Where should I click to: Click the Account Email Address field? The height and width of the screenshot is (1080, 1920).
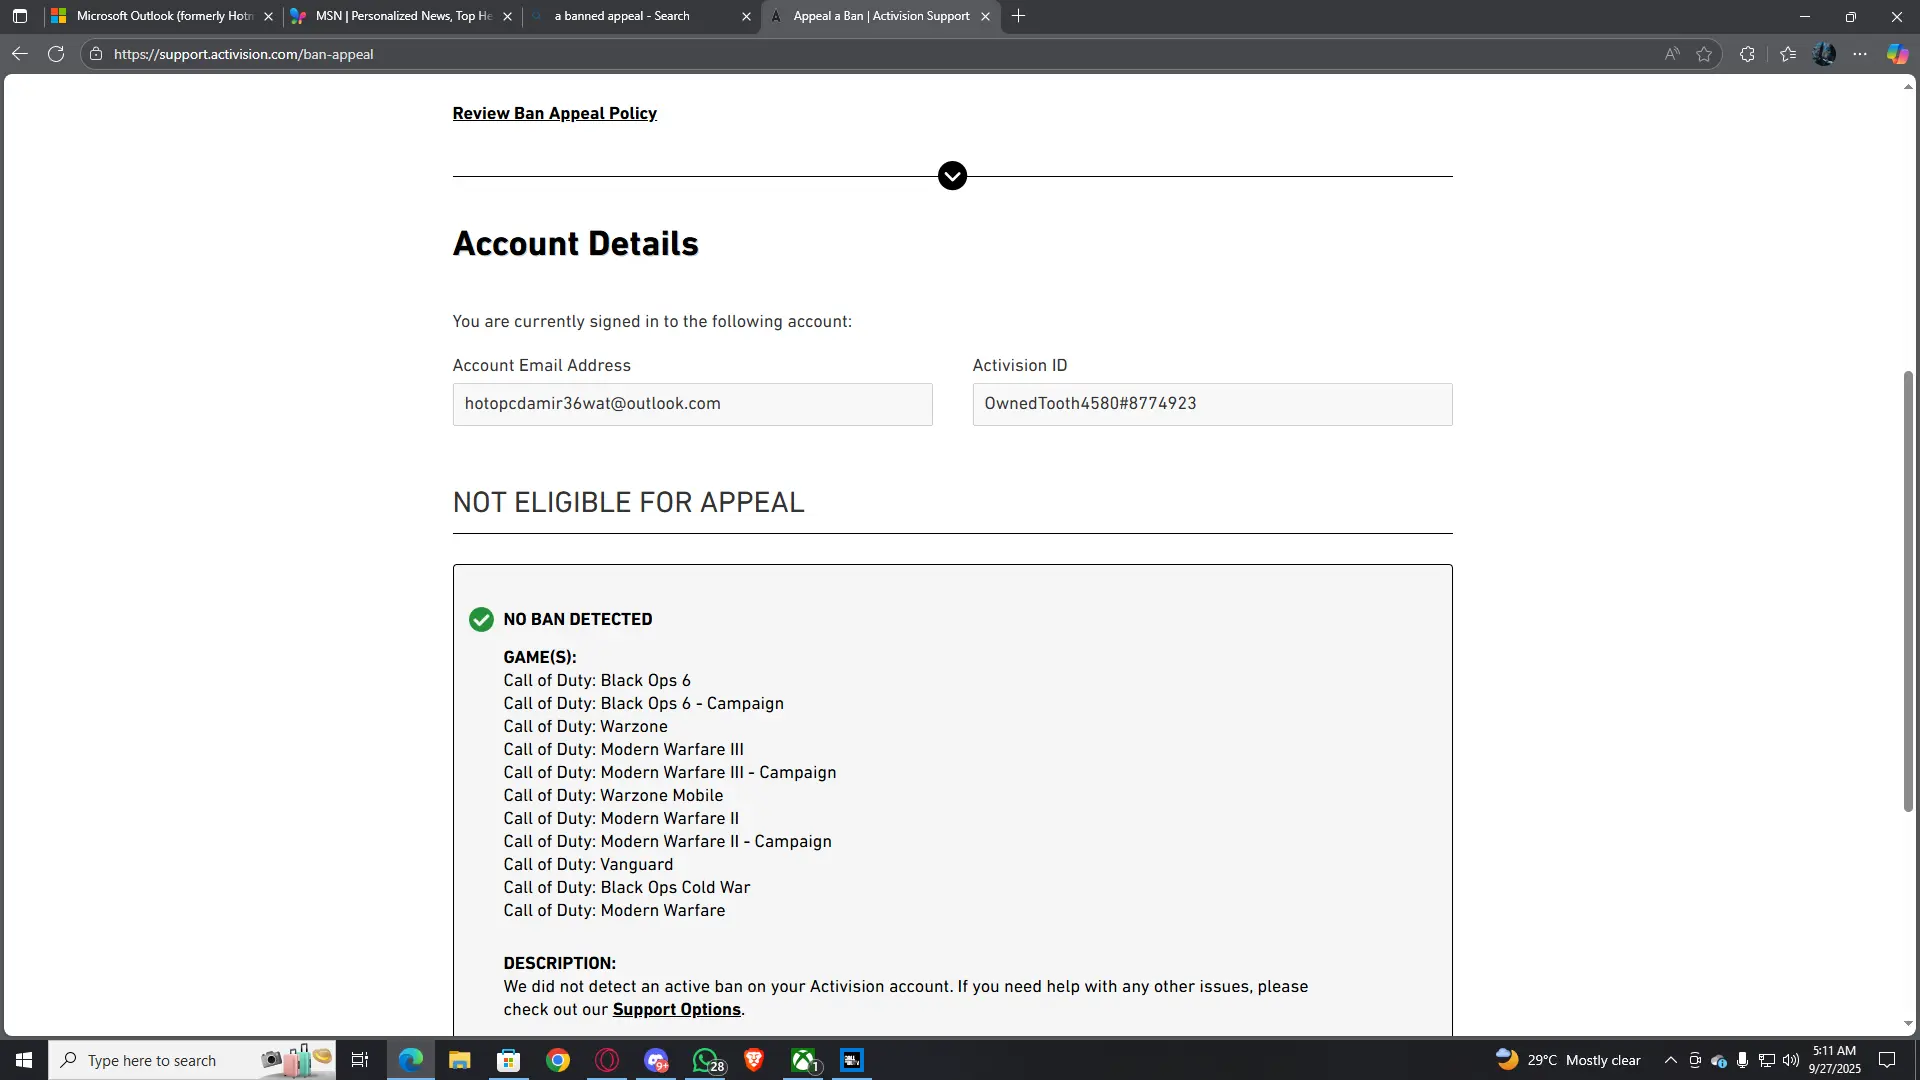pos(692,404)
